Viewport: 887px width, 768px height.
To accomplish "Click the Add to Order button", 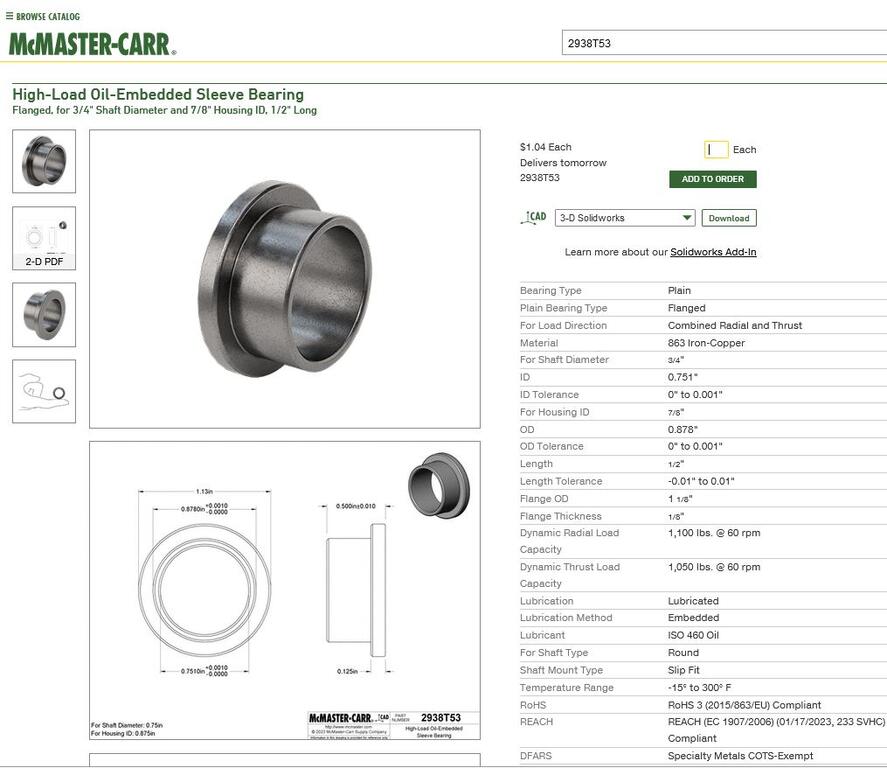I will point(713,179).
